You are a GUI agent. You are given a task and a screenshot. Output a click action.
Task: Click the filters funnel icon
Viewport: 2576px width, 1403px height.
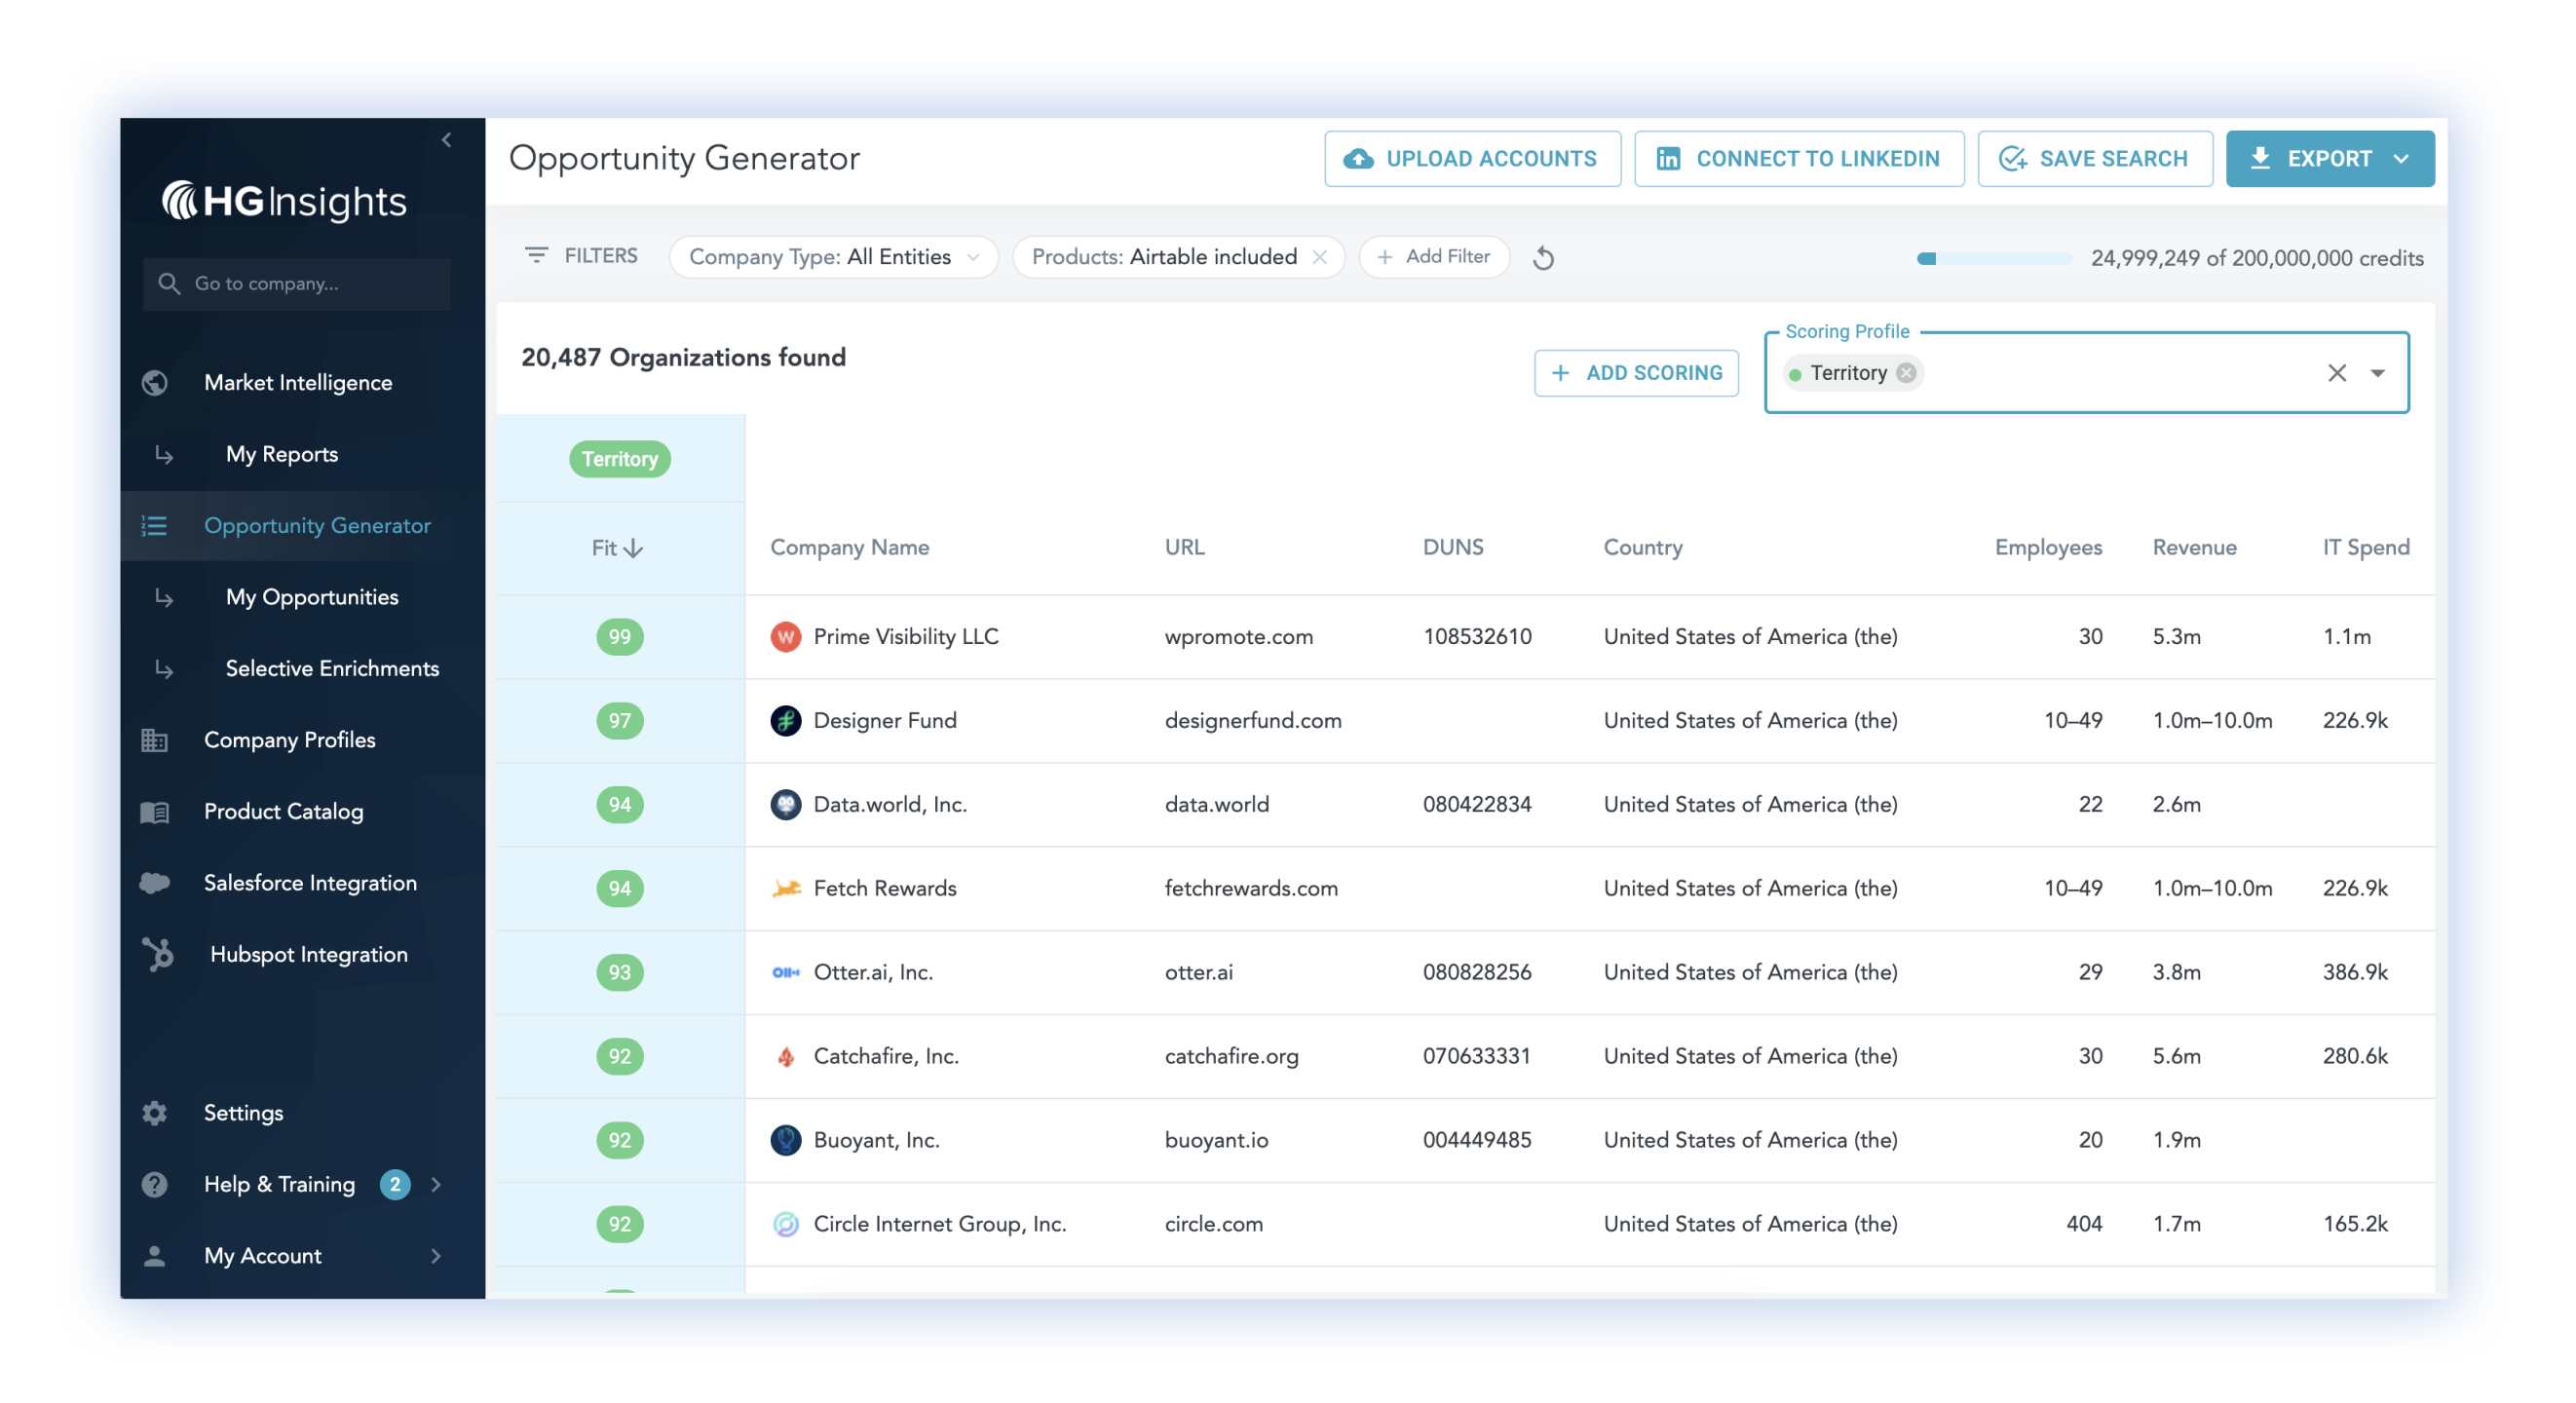point(536,256)
